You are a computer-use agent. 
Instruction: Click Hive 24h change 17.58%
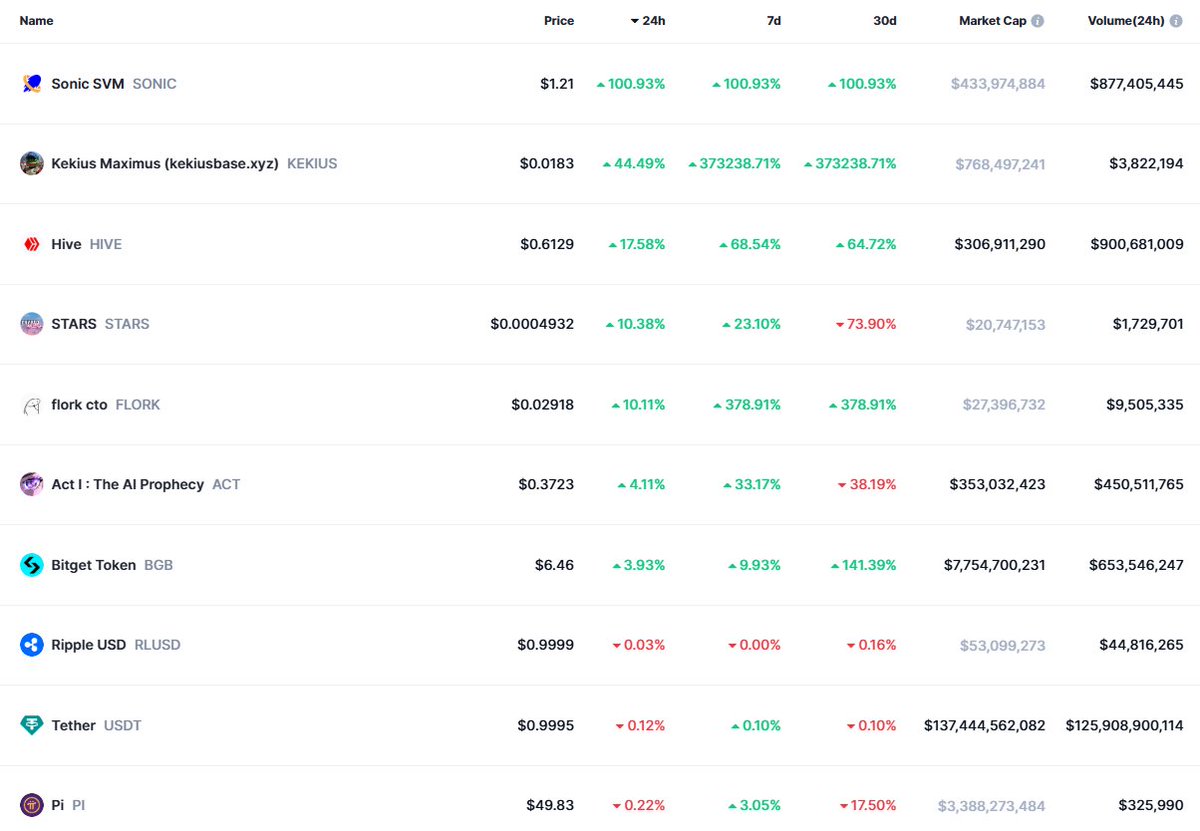pos(637,244)
